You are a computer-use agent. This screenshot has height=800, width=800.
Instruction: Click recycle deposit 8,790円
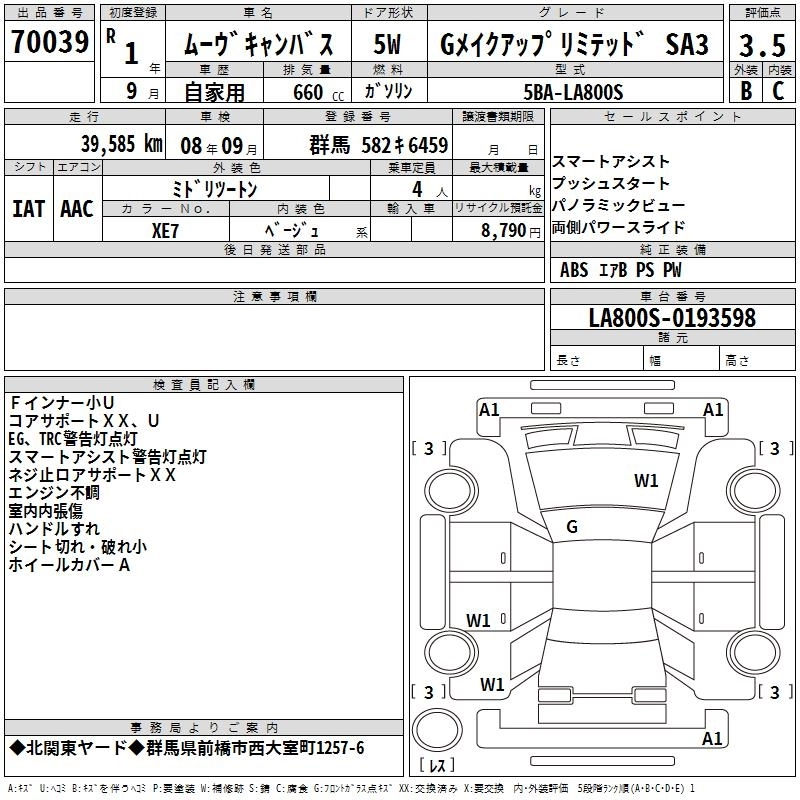point(511,231)
